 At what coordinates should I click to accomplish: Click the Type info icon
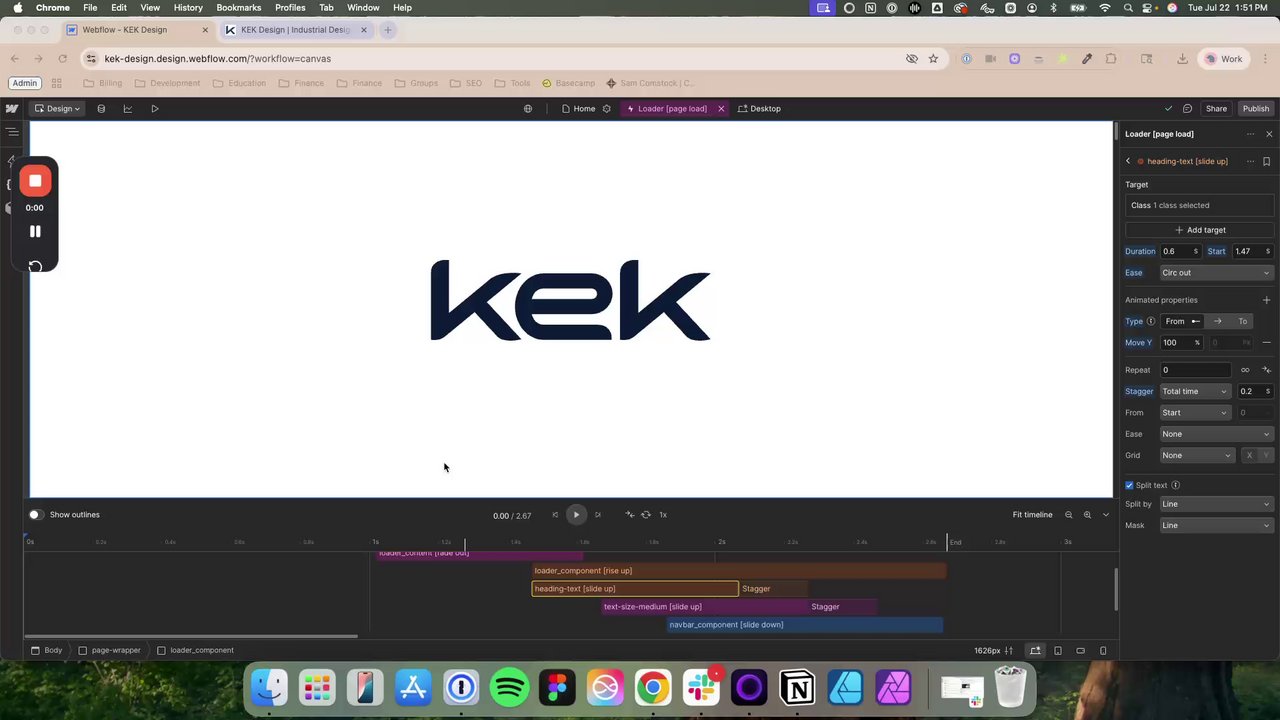1151,321
